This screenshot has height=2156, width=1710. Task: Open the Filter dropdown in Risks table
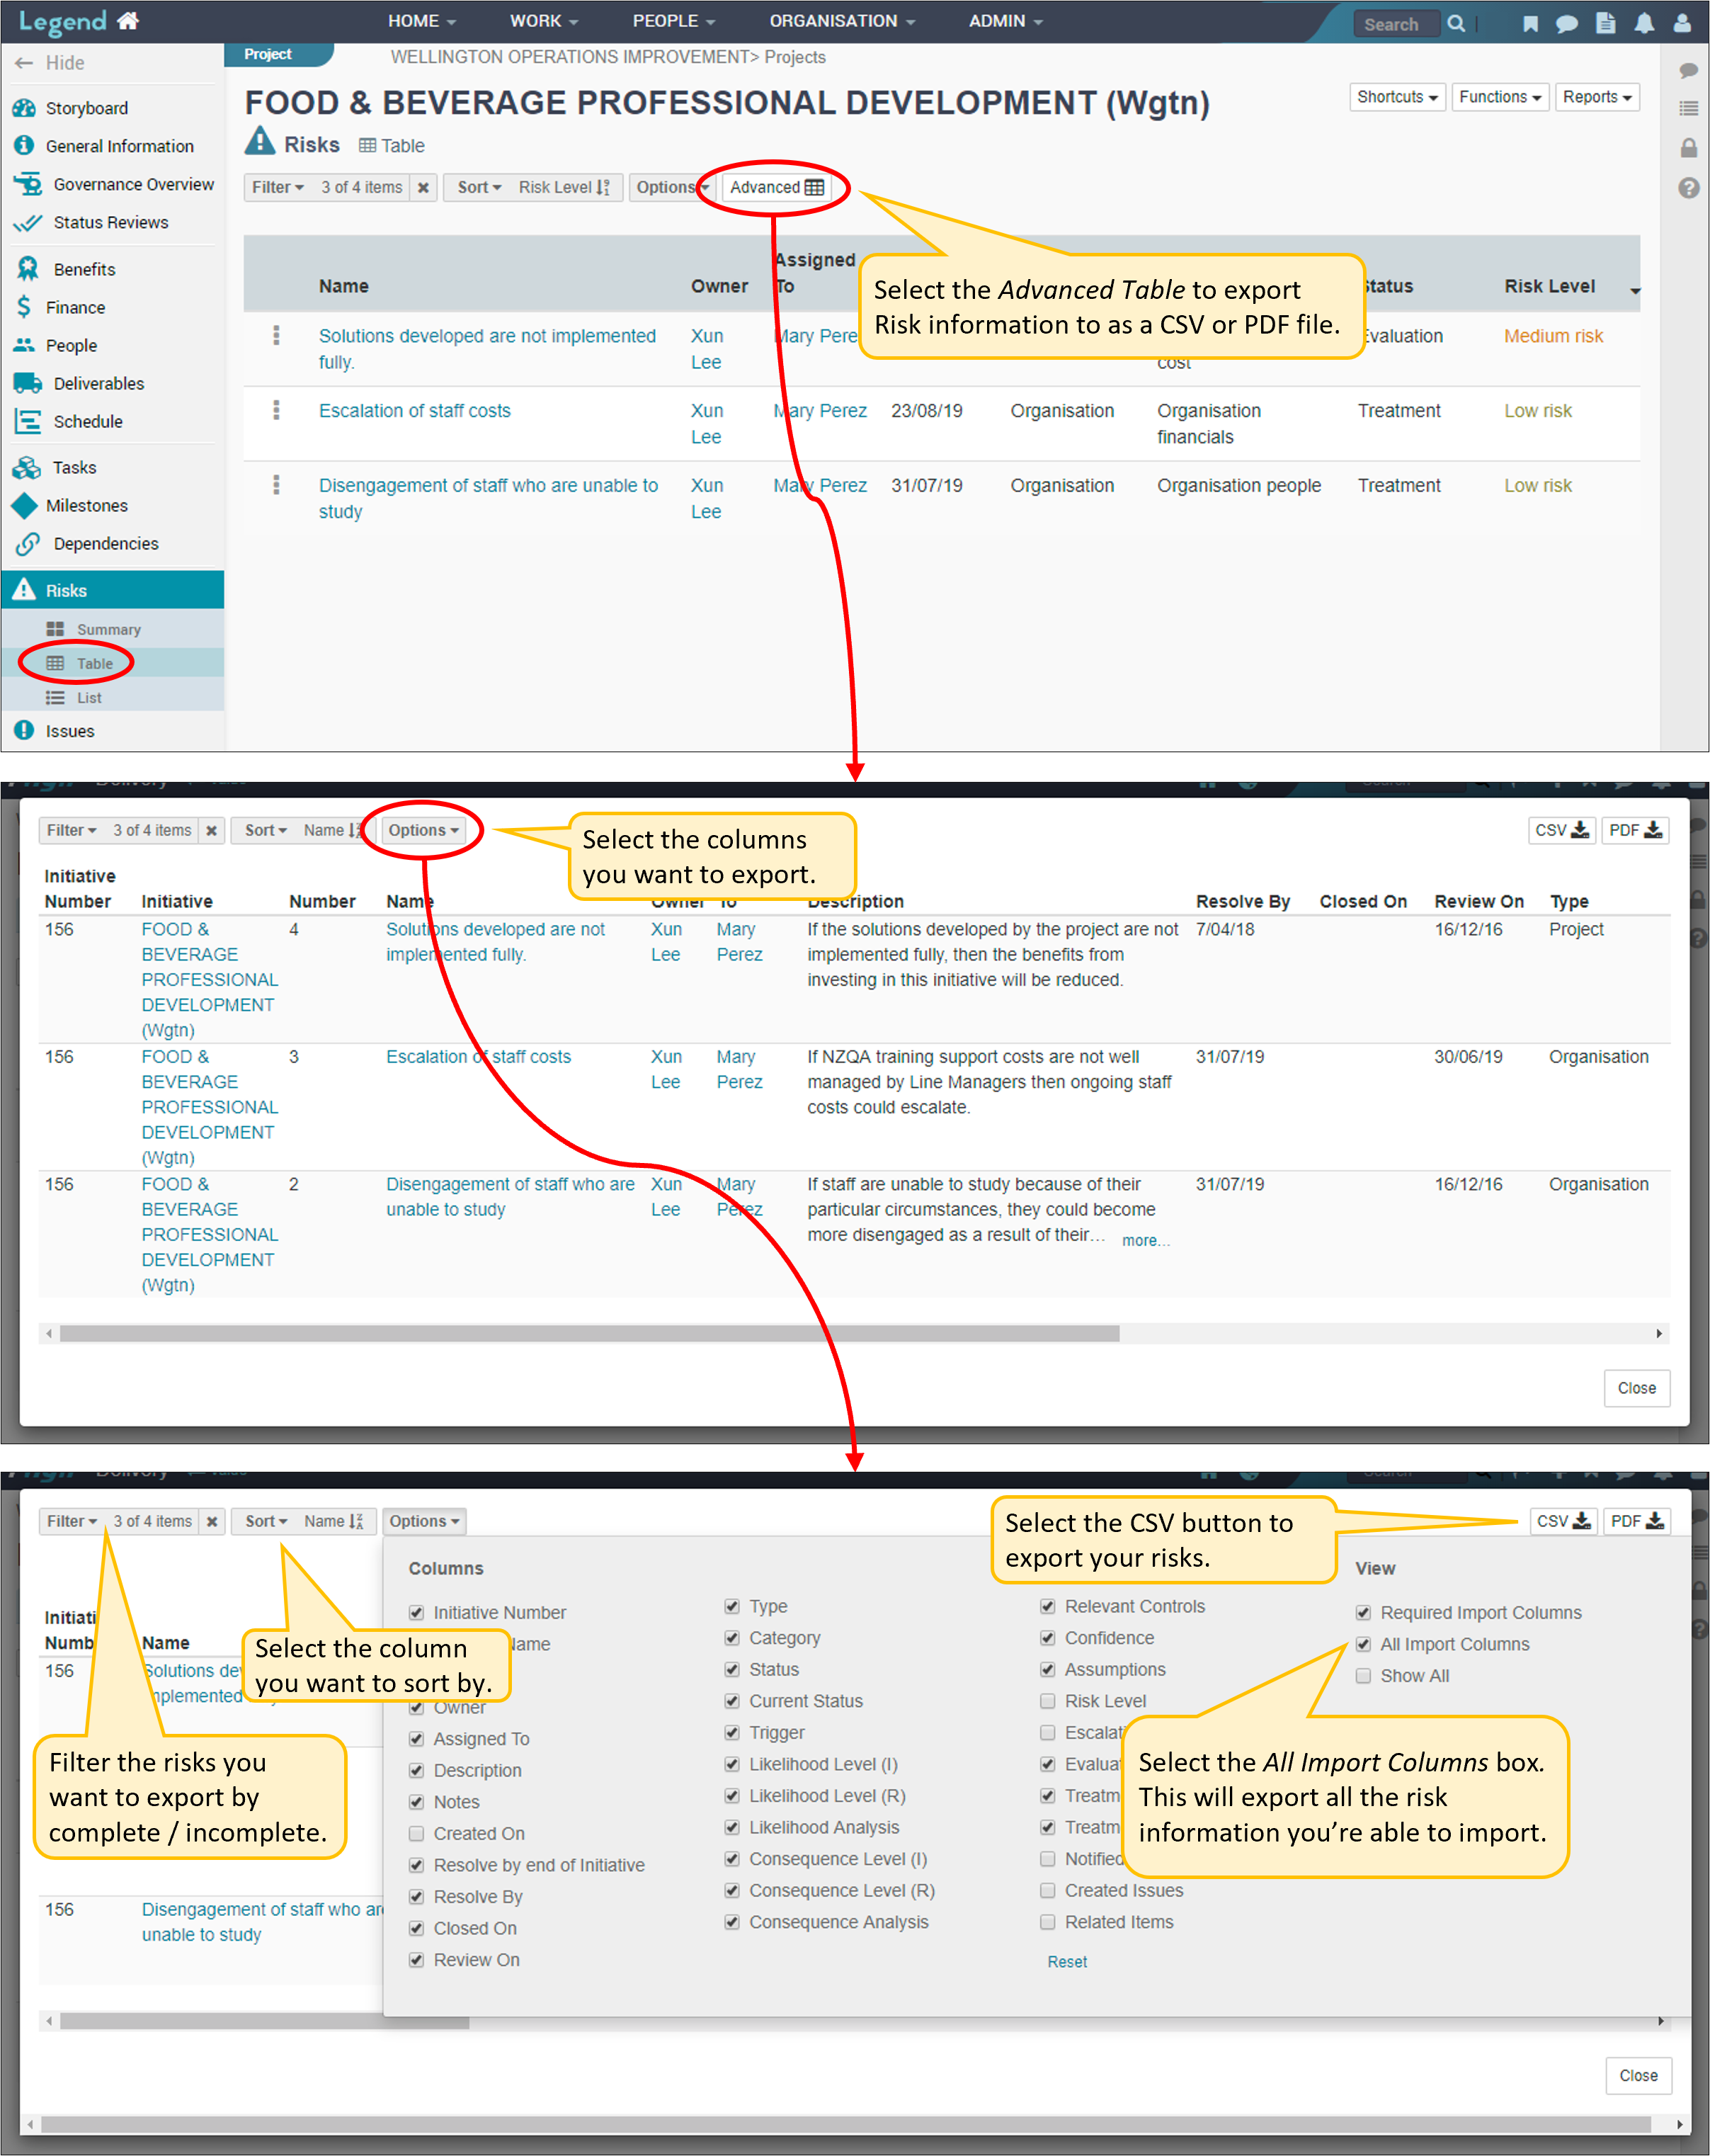tap(277, 187)
